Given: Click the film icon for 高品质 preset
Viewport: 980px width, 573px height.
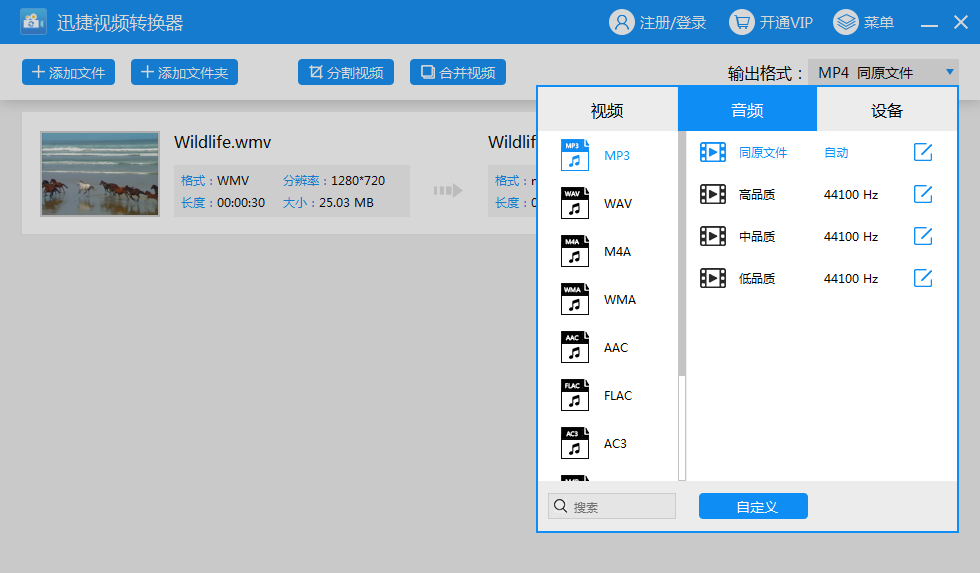Looking at the screenshot, I should [712, 194].
